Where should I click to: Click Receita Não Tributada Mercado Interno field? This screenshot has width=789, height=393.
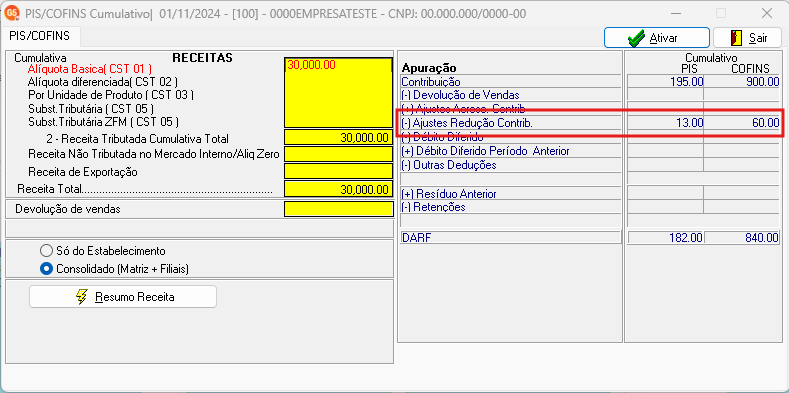pos(338,153)
